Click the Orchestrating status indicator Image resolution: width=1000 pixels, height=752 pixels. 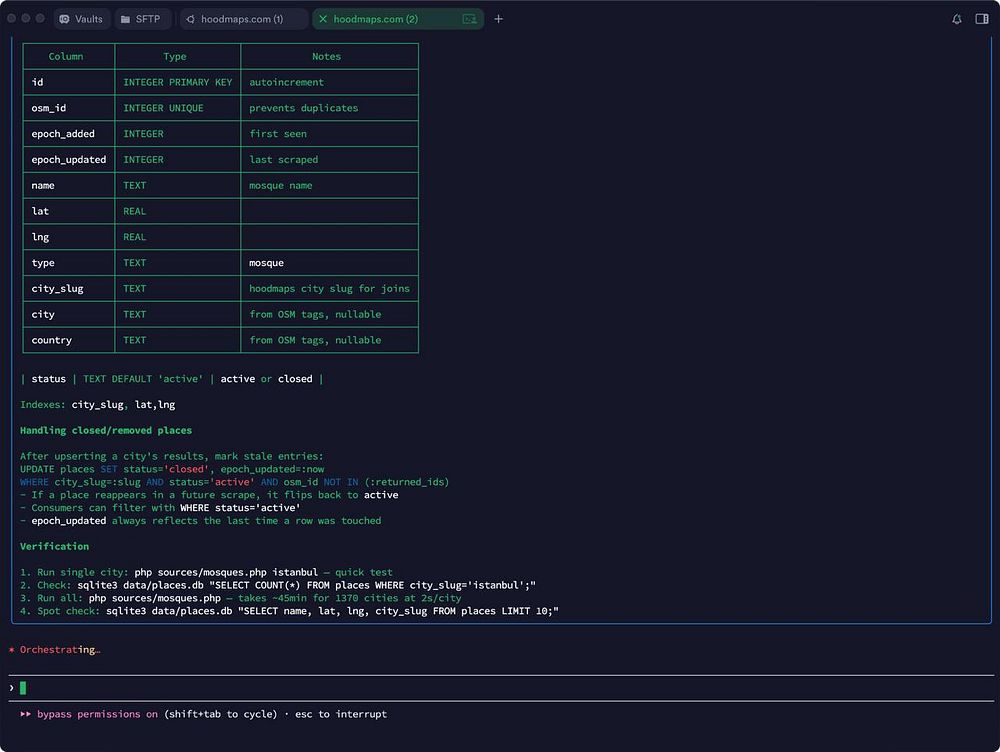(x=59, y=650)
